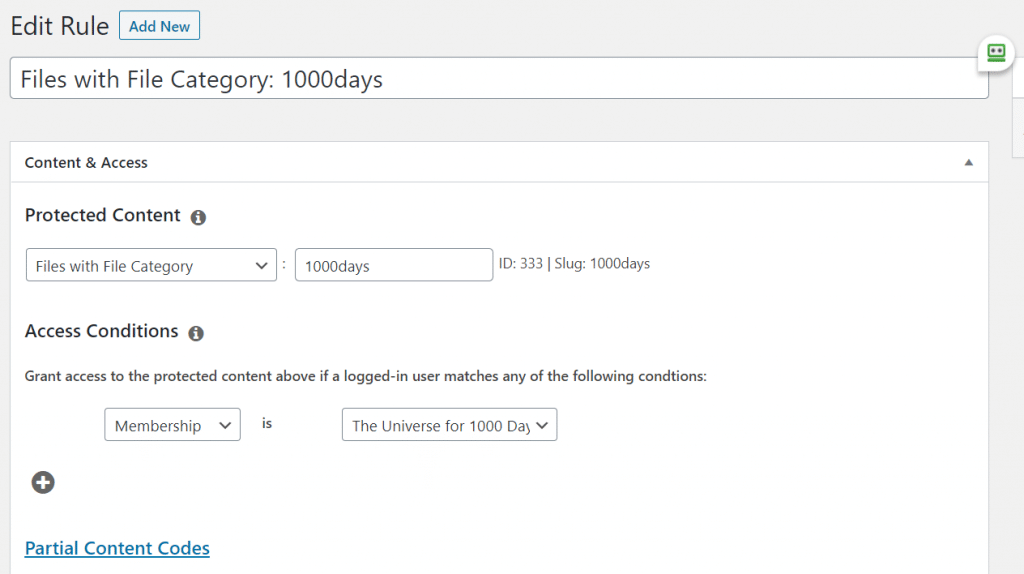The height and width of the screenshot is (574, 1024).
Task: Click the Grant access description text
Action: point(365,377)
